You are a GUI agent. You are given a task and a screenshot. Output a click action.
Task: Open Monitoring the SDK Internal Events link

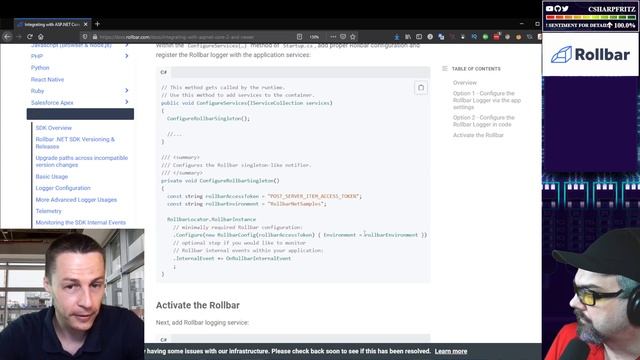(81, 222)
